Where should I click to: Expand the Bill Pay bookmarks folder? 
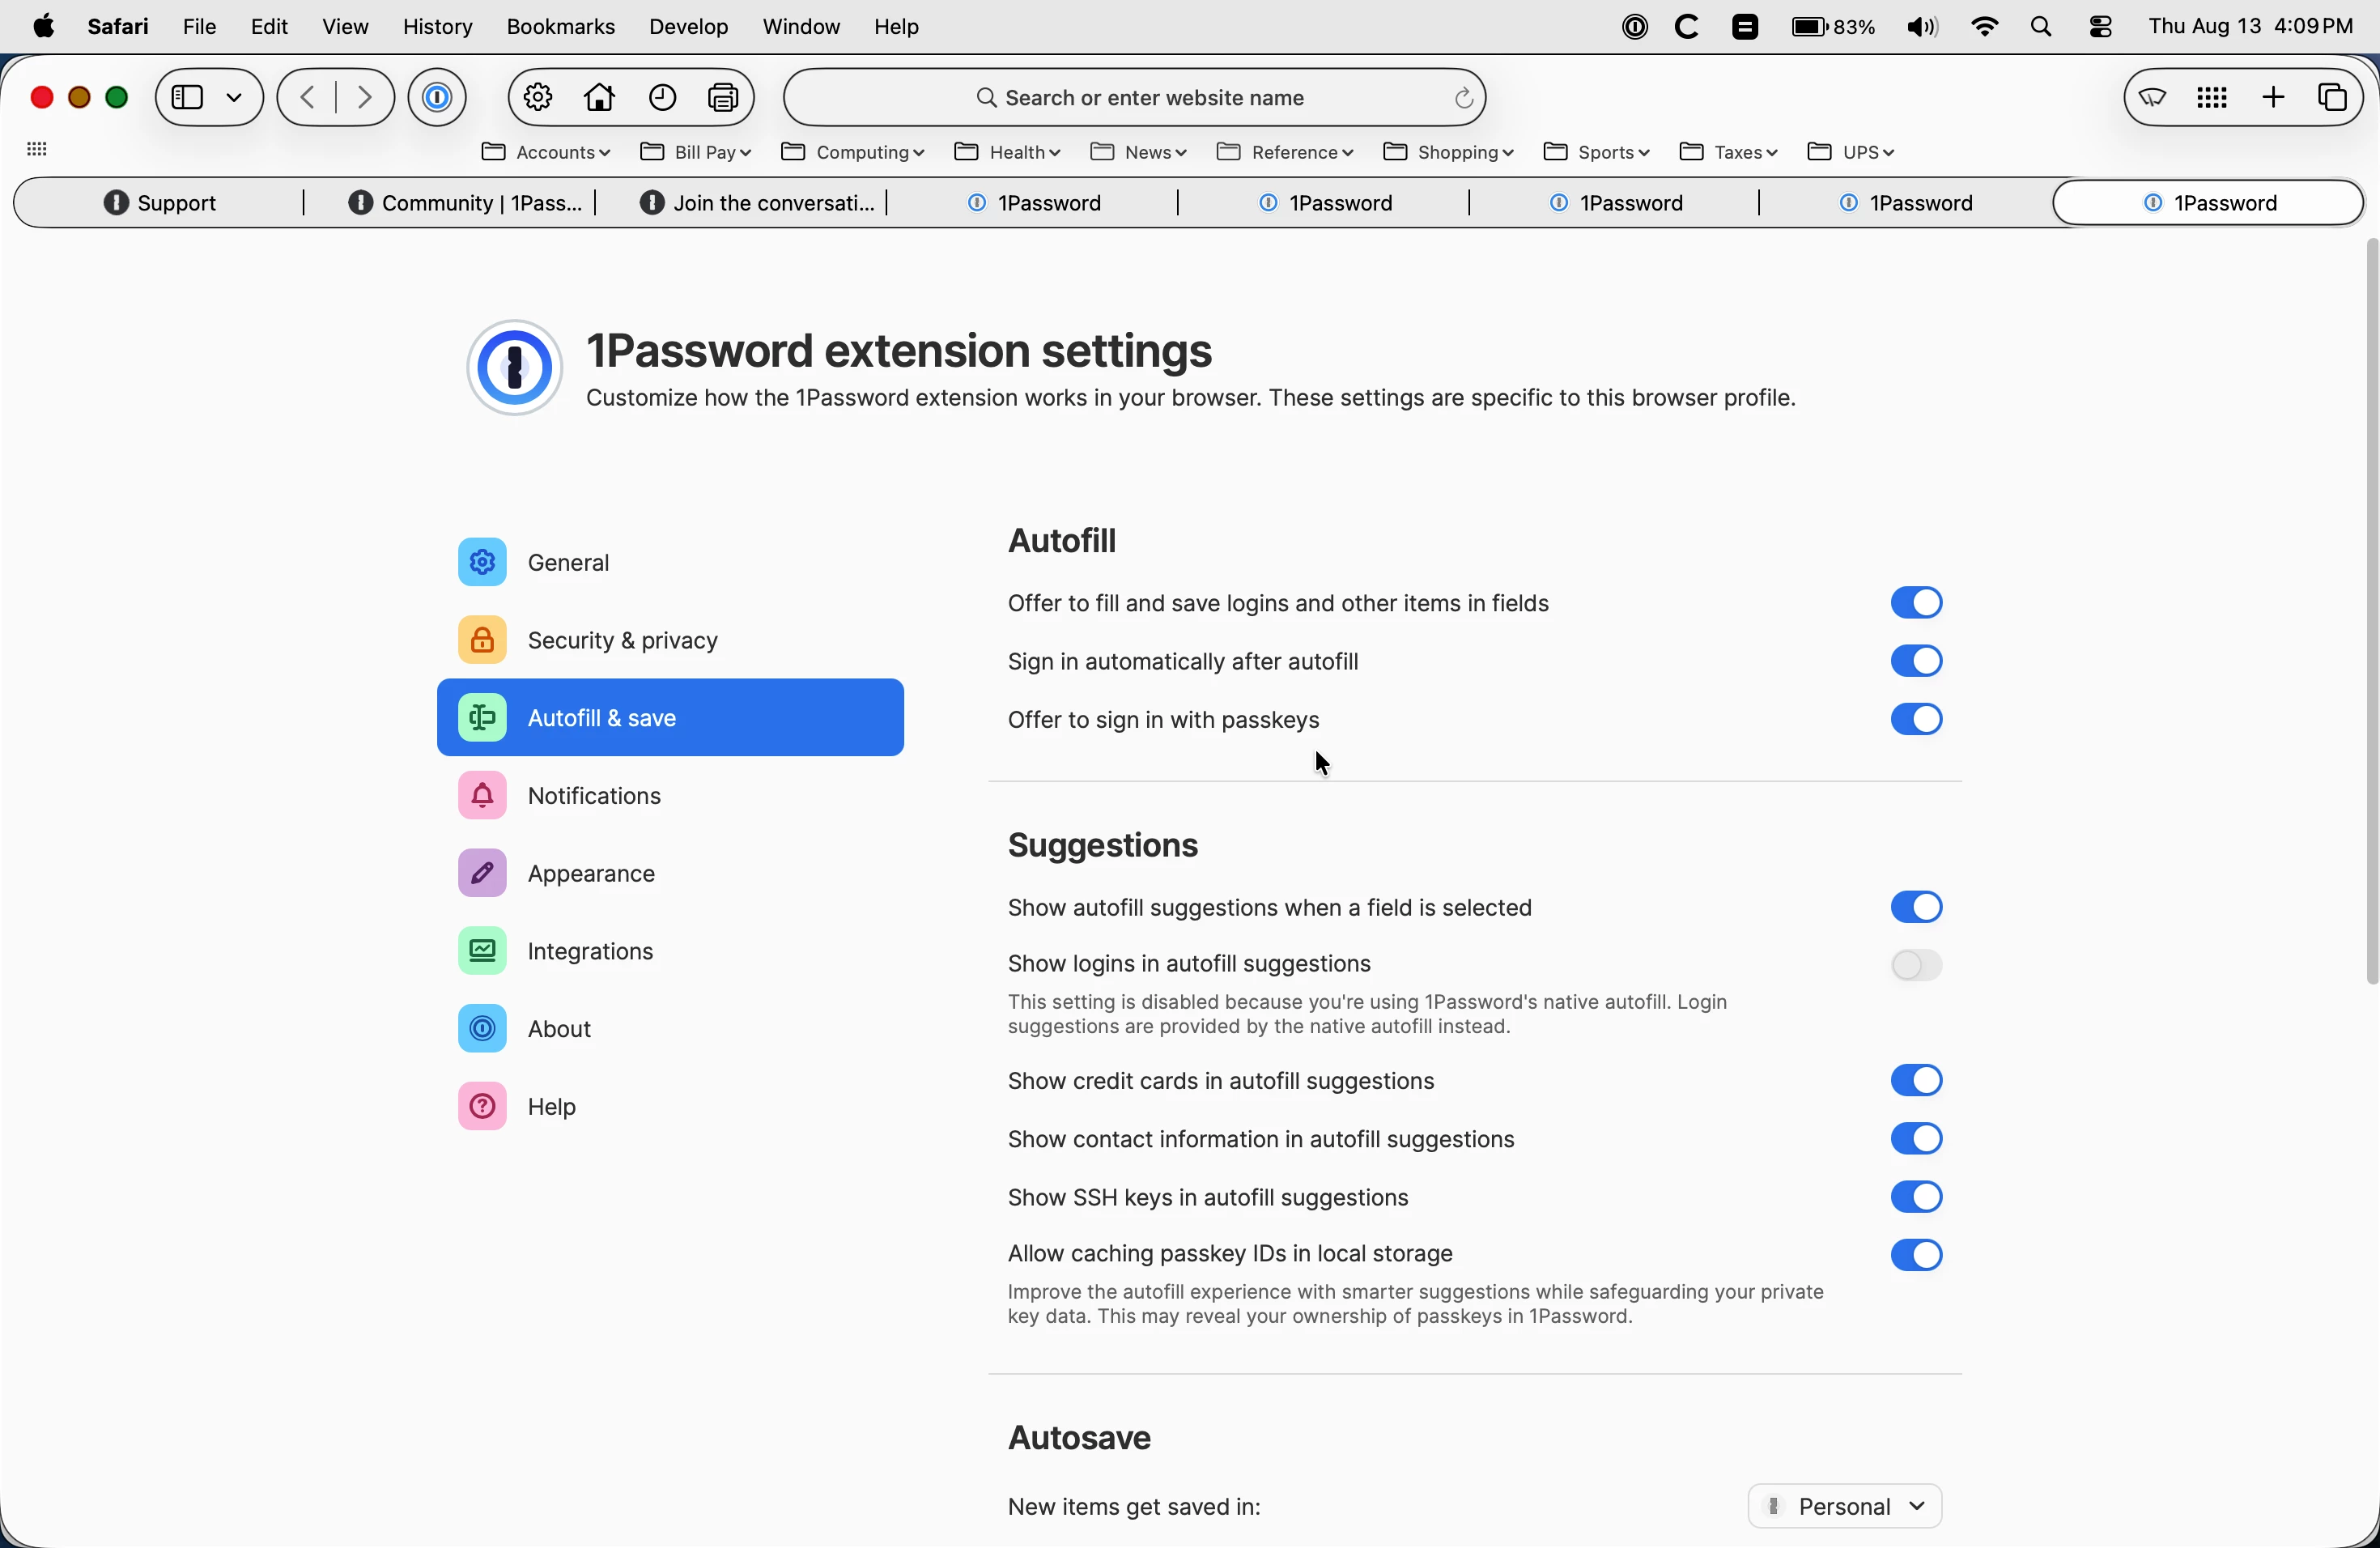click(696, 153)
